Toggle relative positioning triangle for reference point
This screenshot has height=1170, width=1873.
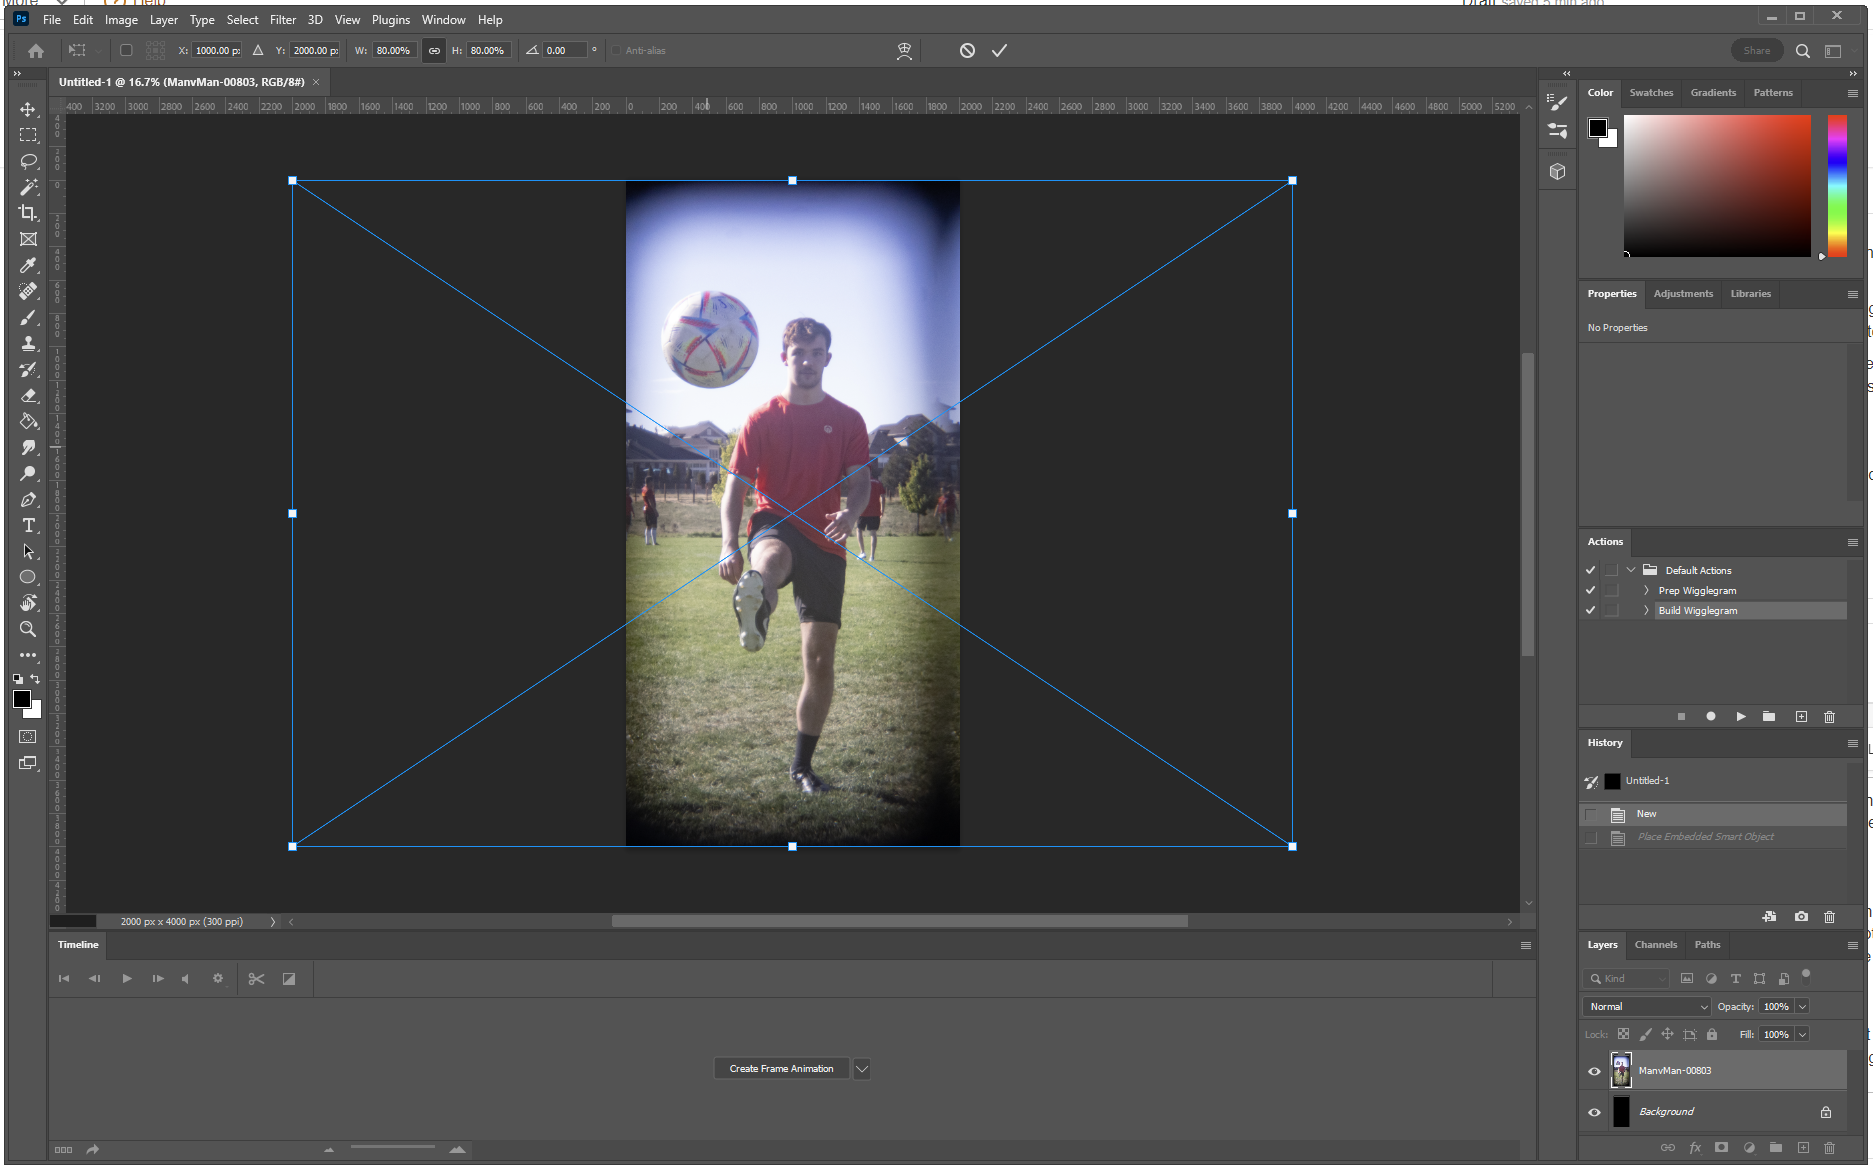click(x=258, y=50)
